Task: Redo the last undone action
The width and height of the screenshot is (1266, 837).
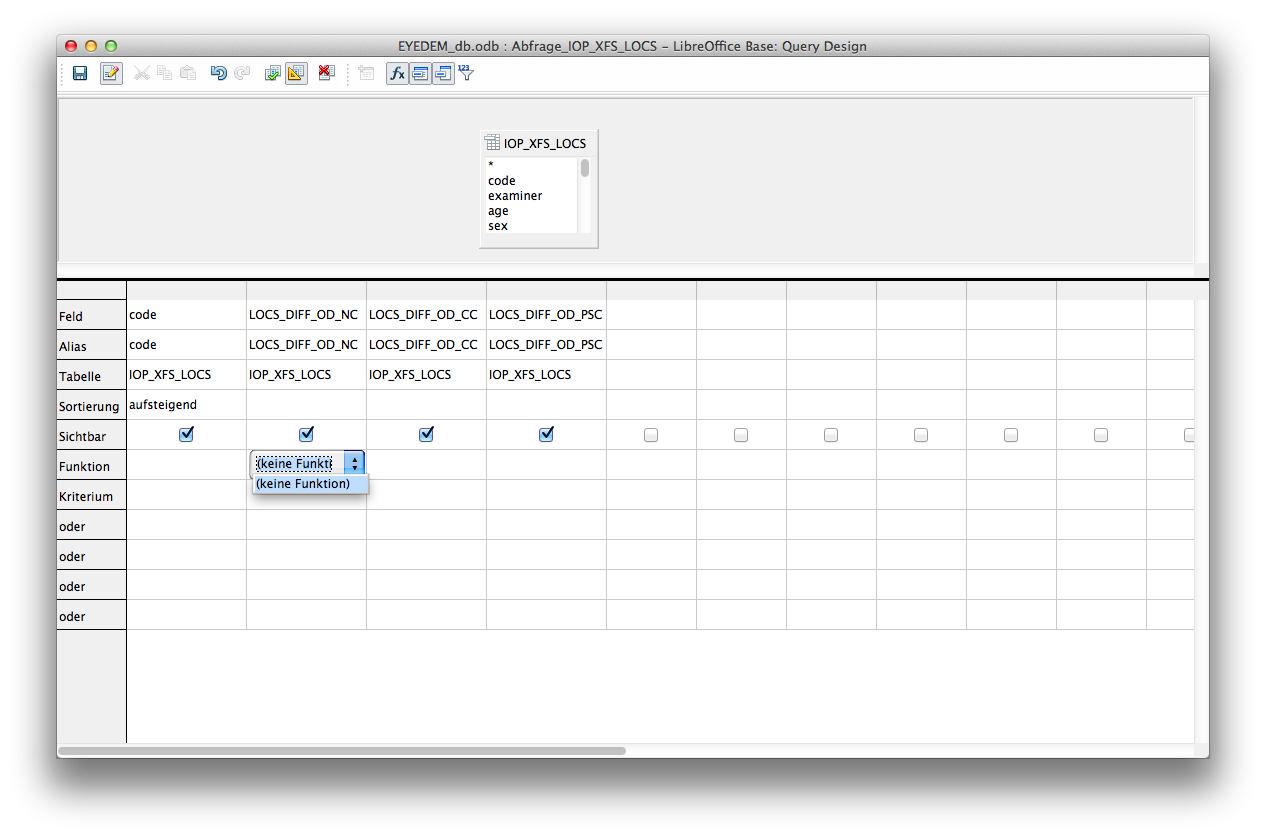Action: (242, 73)
